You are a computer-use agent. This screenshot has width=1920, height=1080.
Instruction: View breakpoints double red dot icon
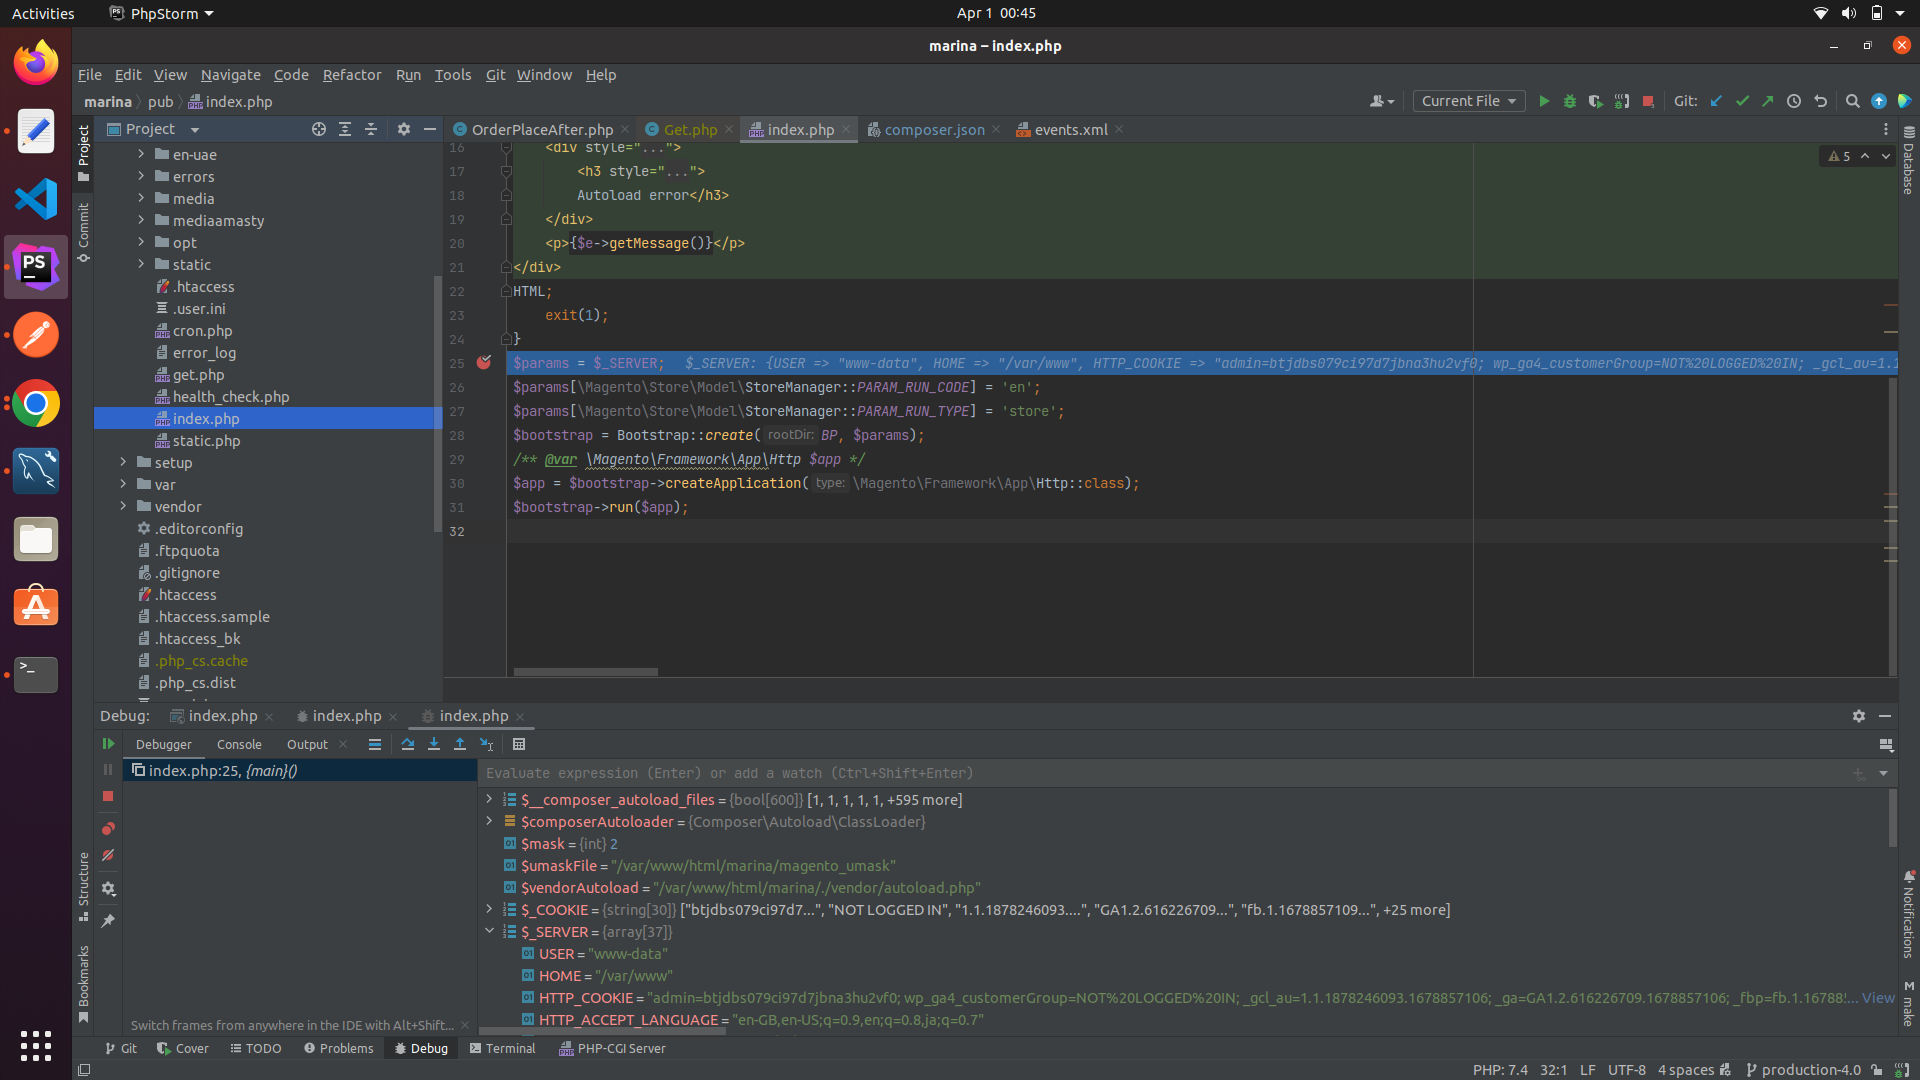point(108,829)
